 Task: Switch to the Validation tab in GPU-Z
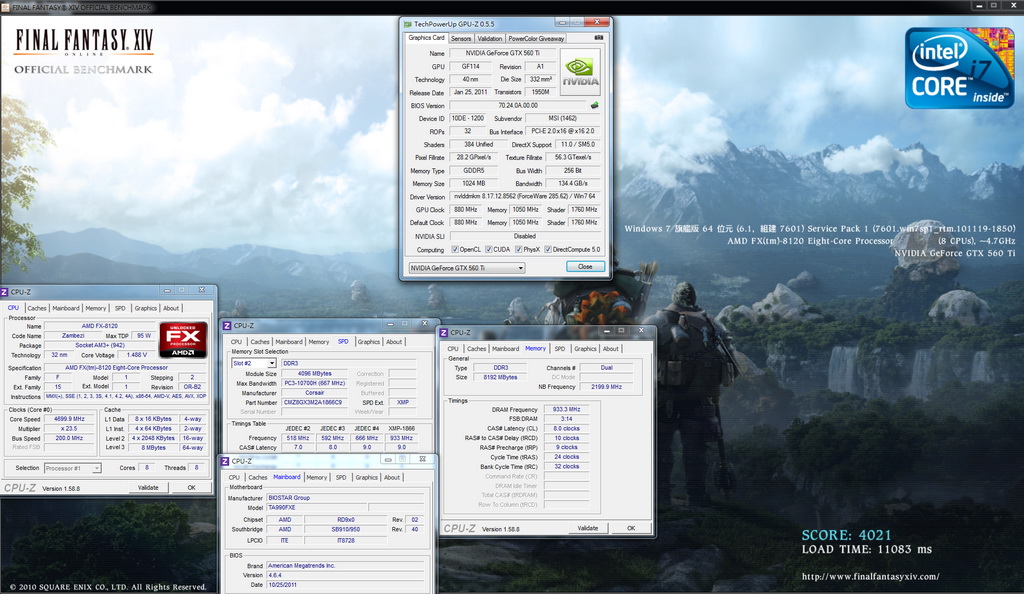489,39
